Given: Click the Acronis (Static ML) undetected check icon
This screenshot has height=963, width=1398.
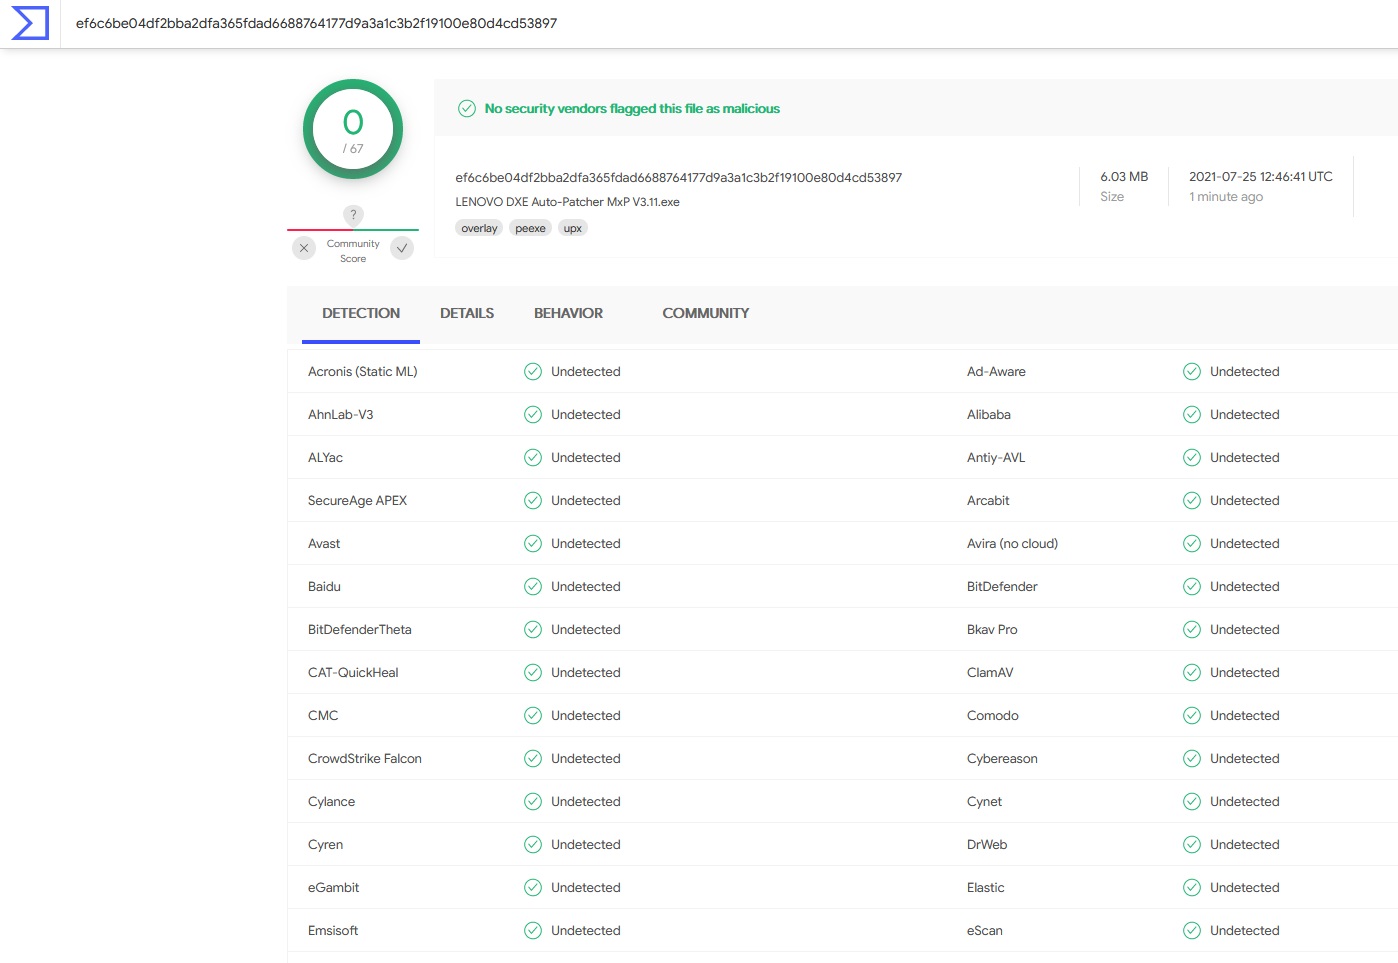Looking at the screenshot, I should [x=533, y=372].
